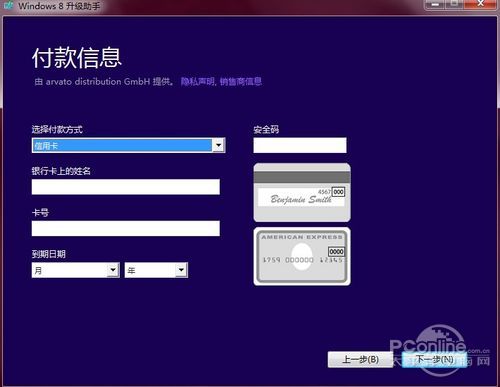Viewport: 500px width, 387px height.
Task: Go back with the 上一步(B) button
Action: click(360, 359)
